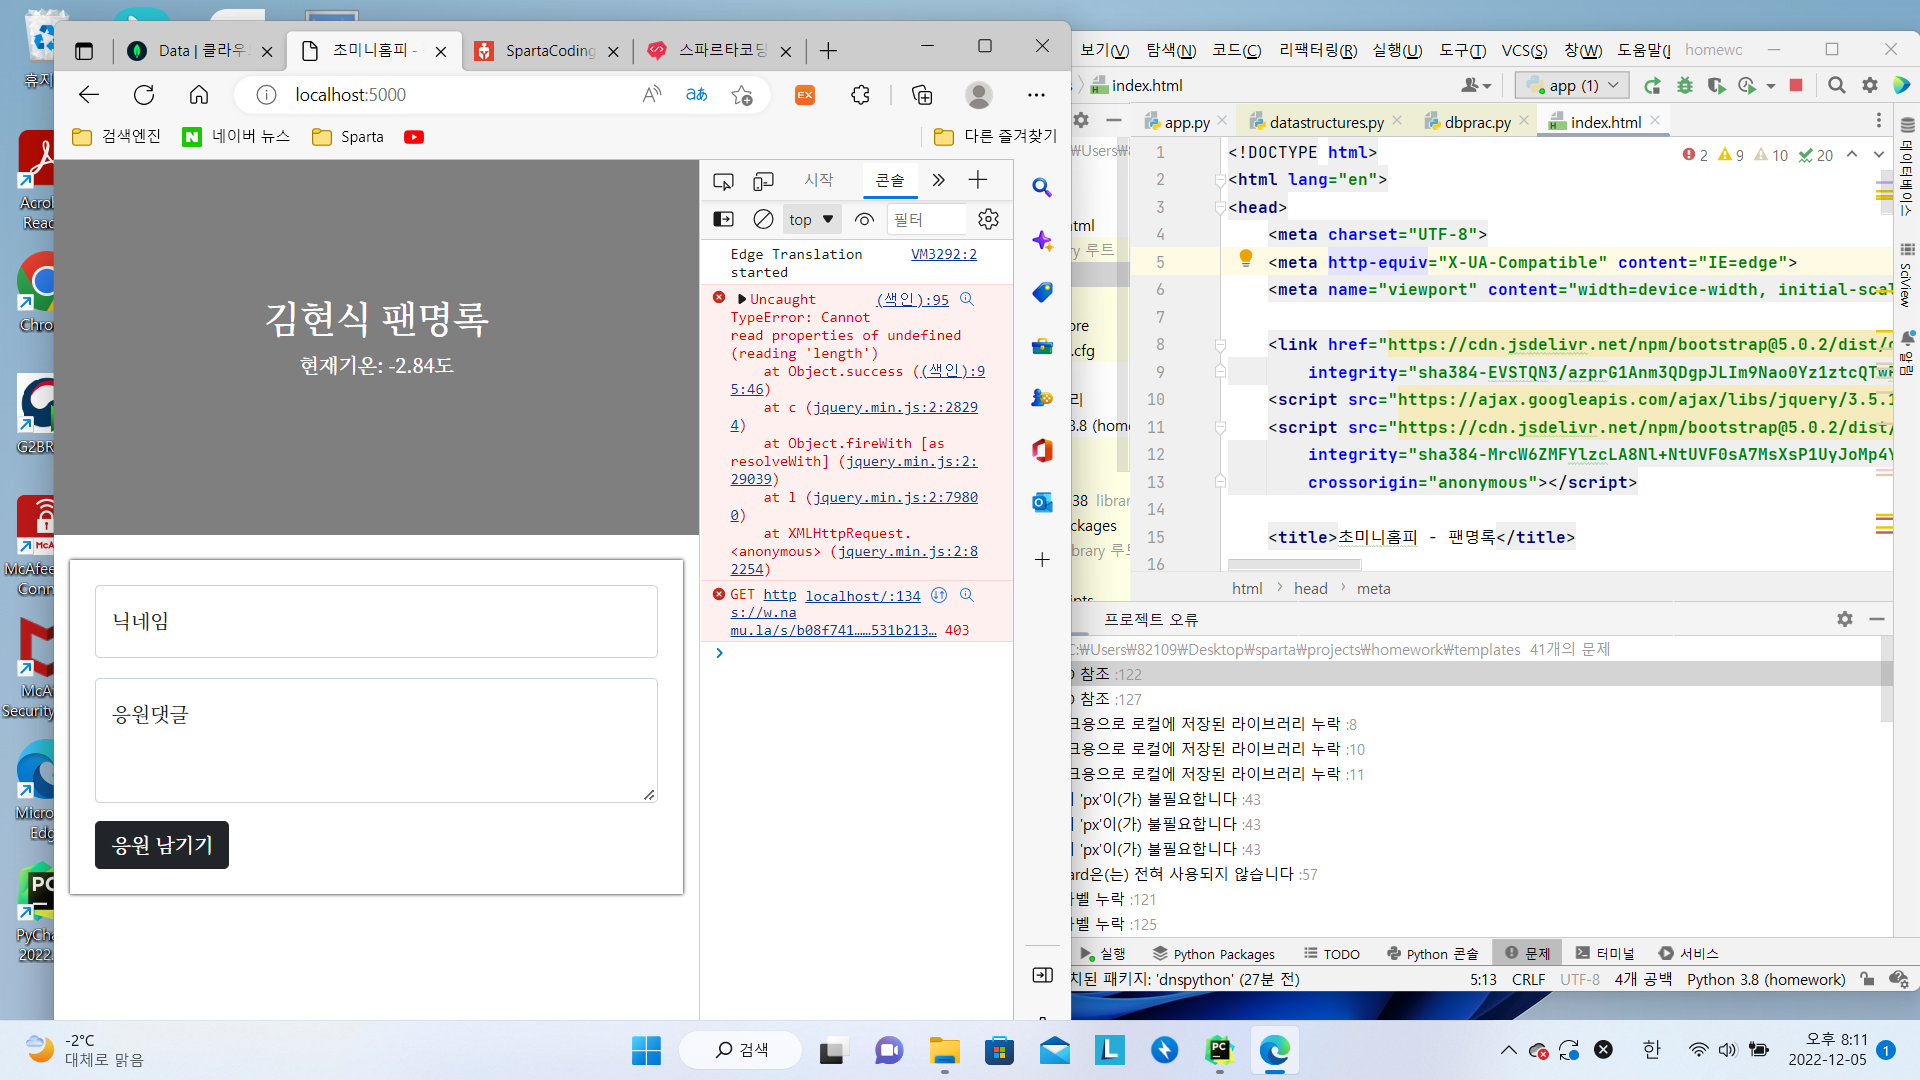Click the 닉네임 input field

(376, 621)
